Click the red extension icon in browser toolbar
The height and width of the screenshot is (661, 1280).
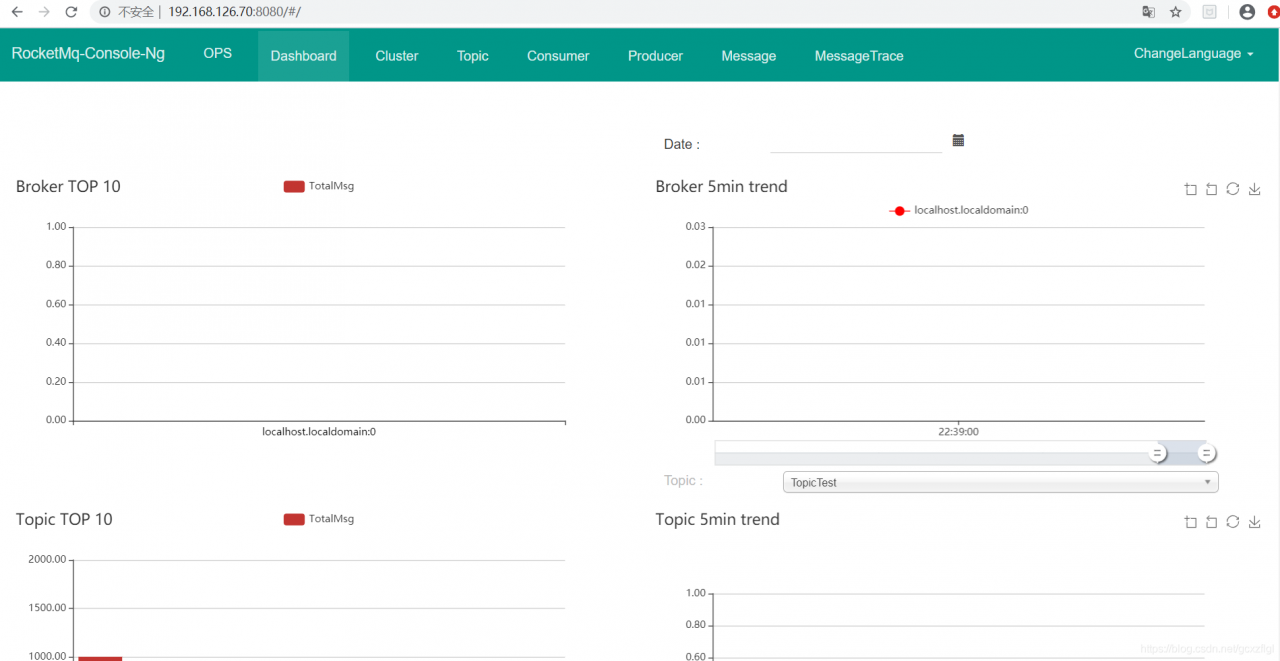point(1273,12)
